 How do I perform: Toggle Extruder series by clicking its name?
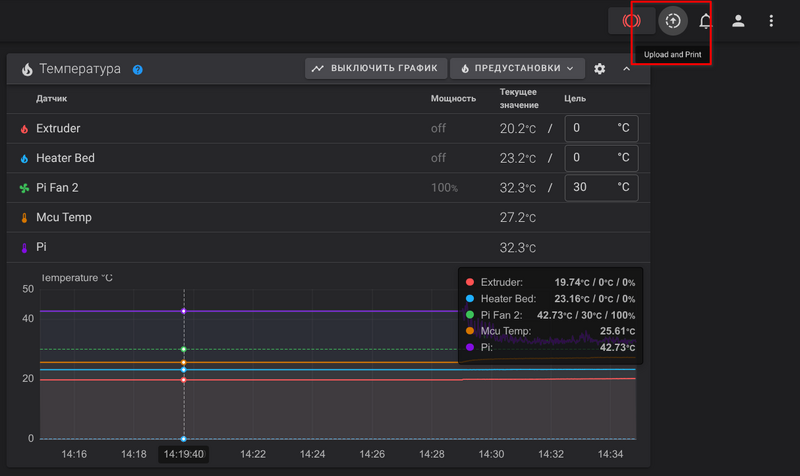pyautogui.click(x=58, y=129)
